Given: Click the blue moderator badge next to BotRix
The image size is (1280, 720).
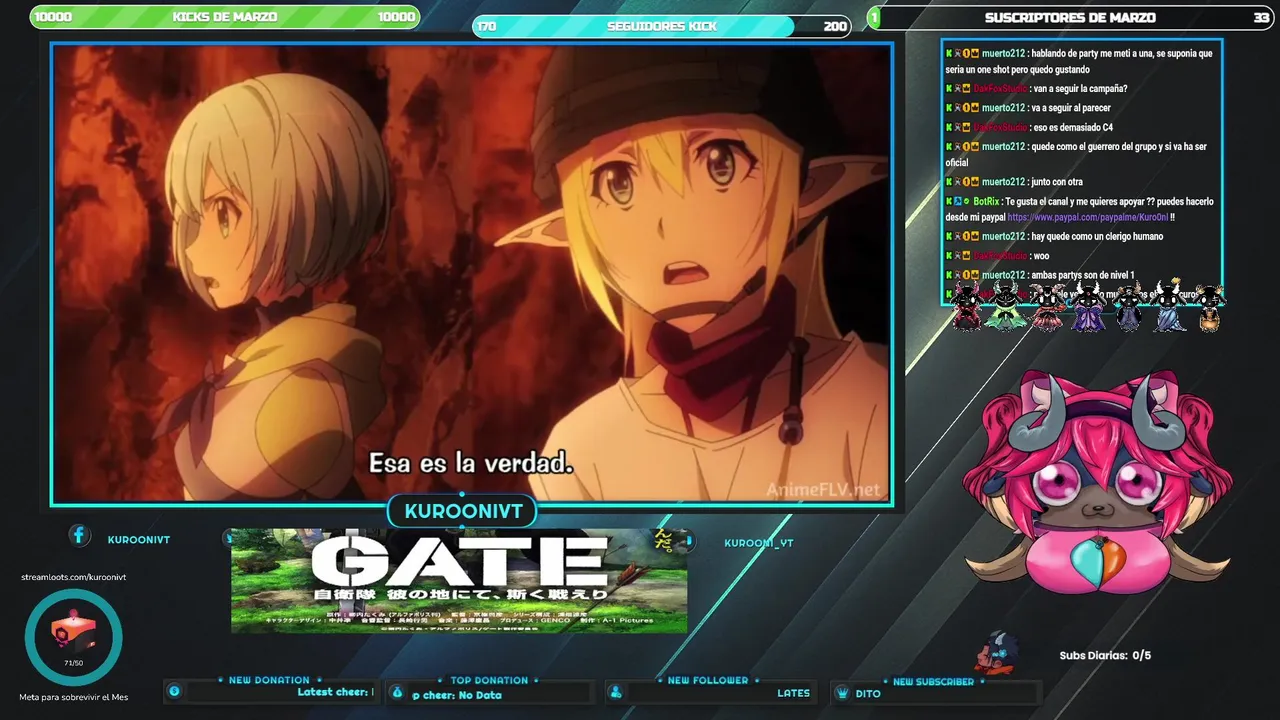Looking at the screenshot, I should click(957, 201).
